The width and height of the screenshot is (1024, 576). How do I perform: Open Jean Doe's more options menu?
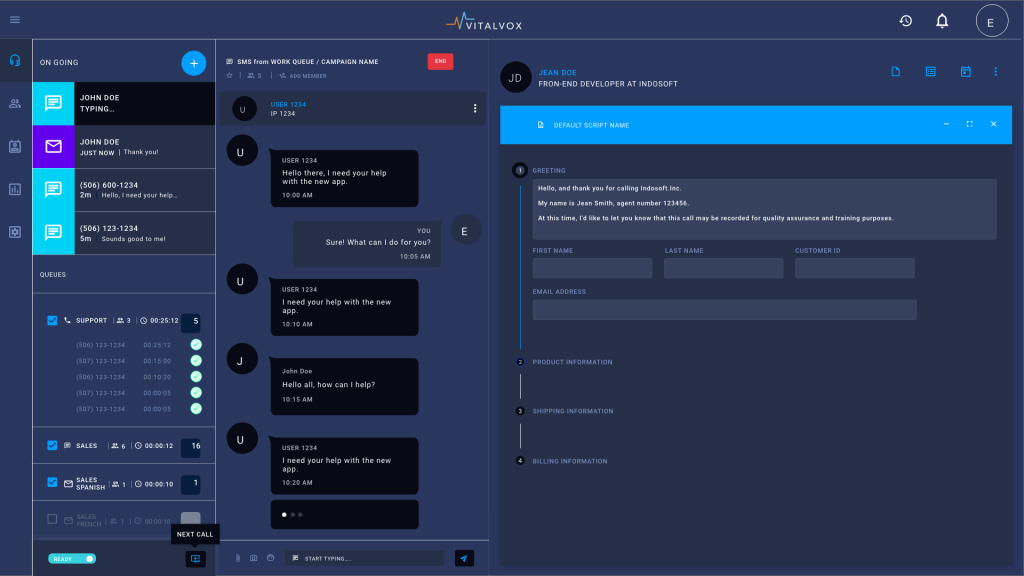tap(995, 72)
